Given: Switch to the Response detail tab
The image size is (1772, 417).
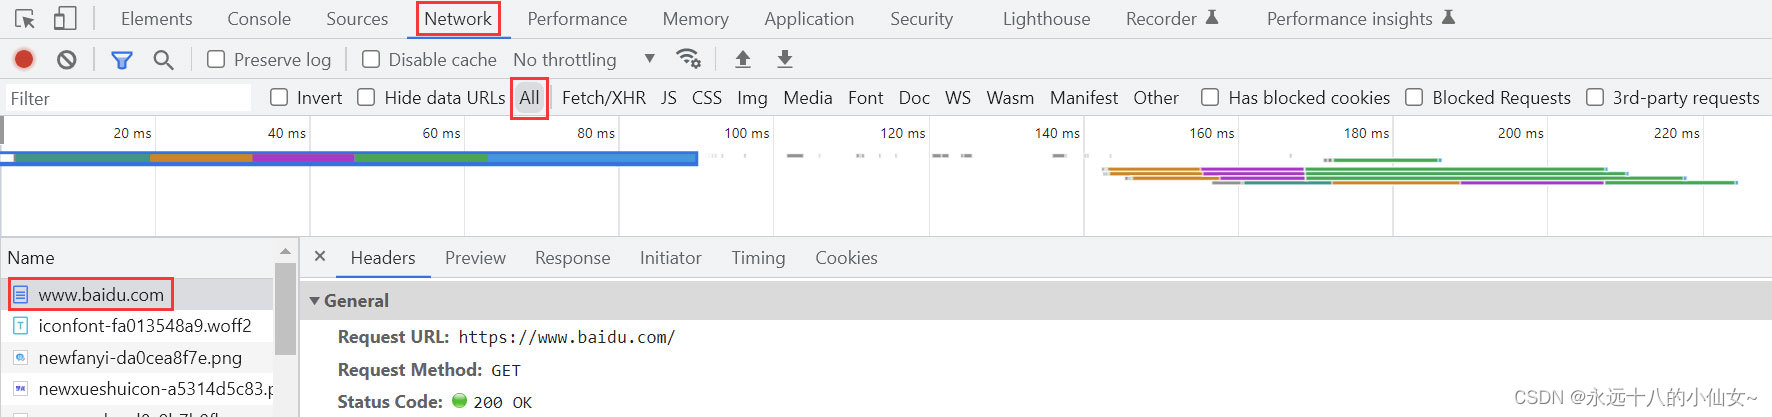Looking at the screenshot, I should click(572, 258).
